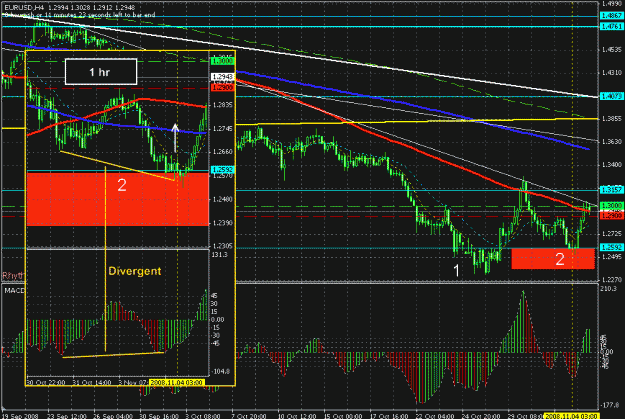Click the yellow 2008.11.04 03:00 tag on main time axis
Screen dimensions: 625x419
click(572, 416)
